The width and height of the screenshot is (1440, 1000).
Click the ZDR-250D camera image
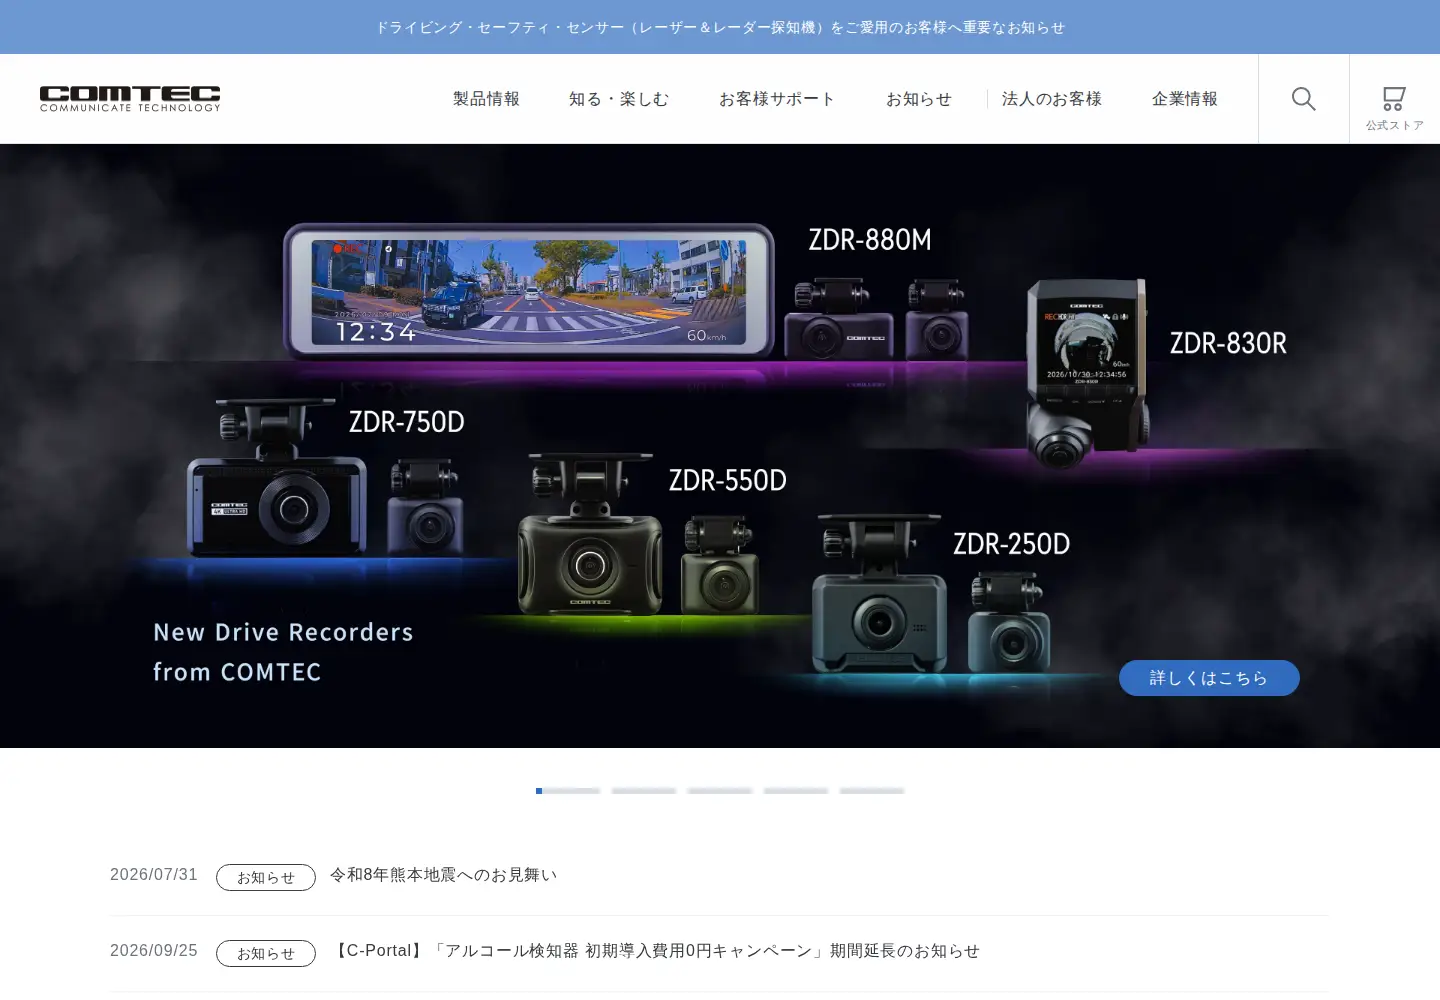coord(879,594)
